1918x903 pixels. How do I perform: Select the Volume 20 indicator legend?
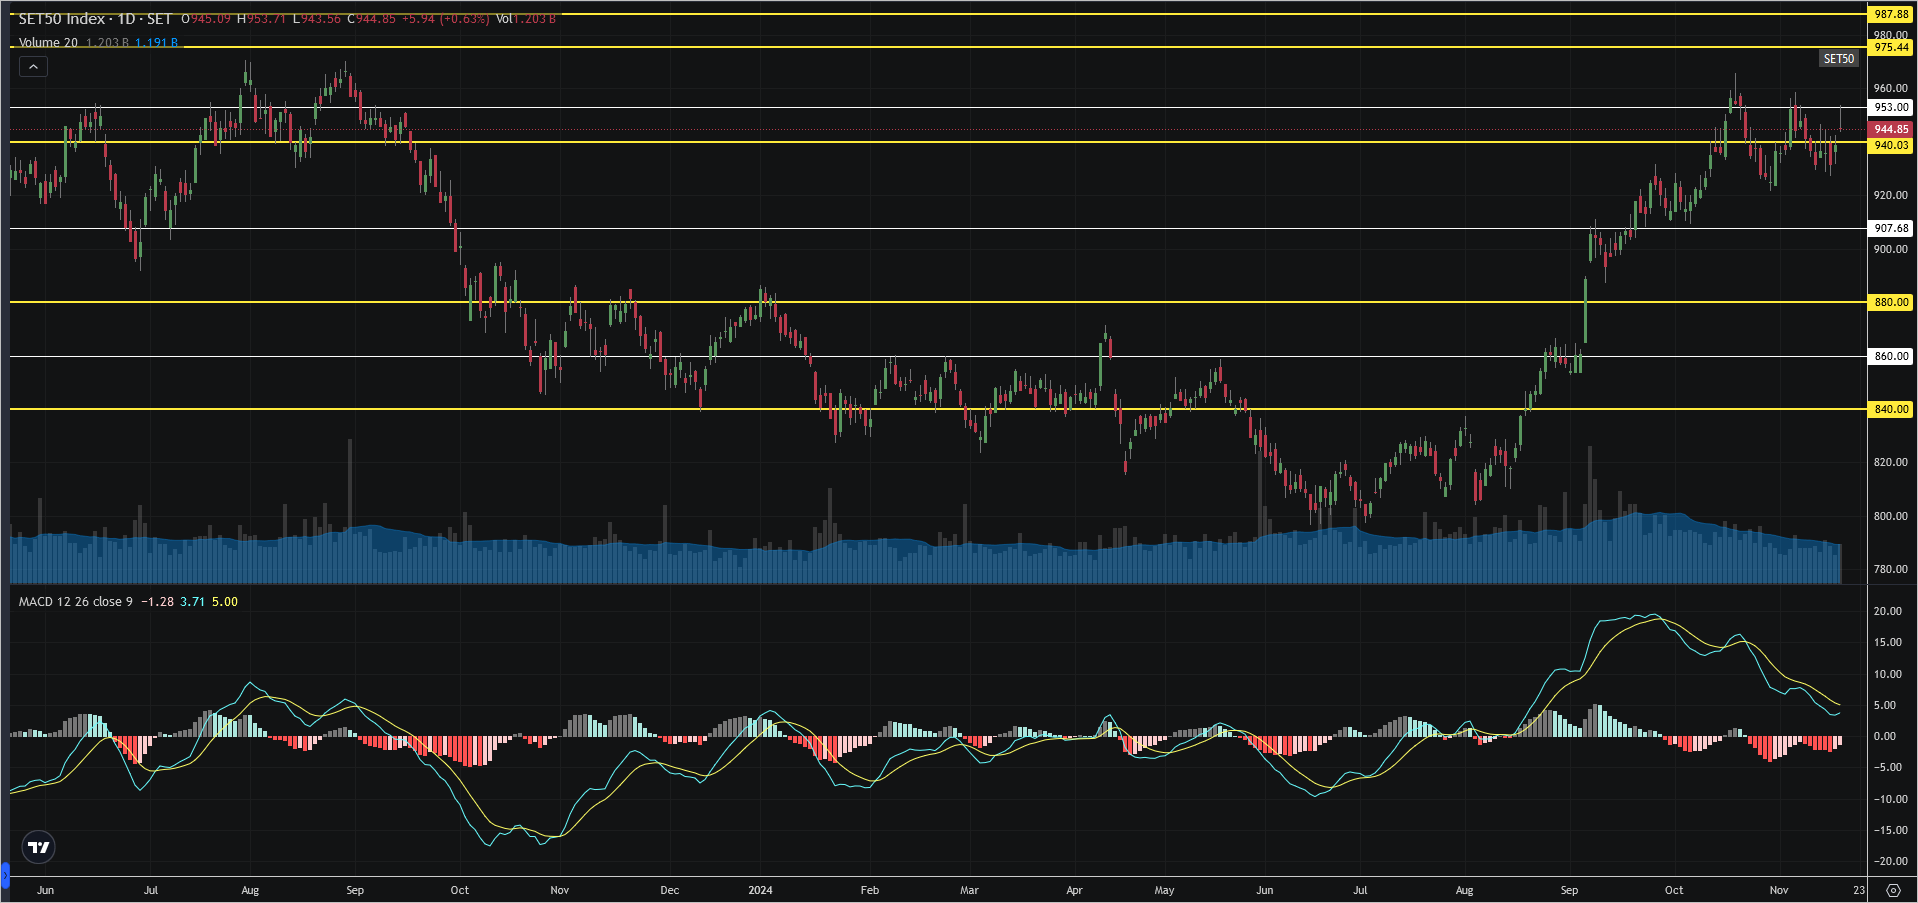(48, 42)
